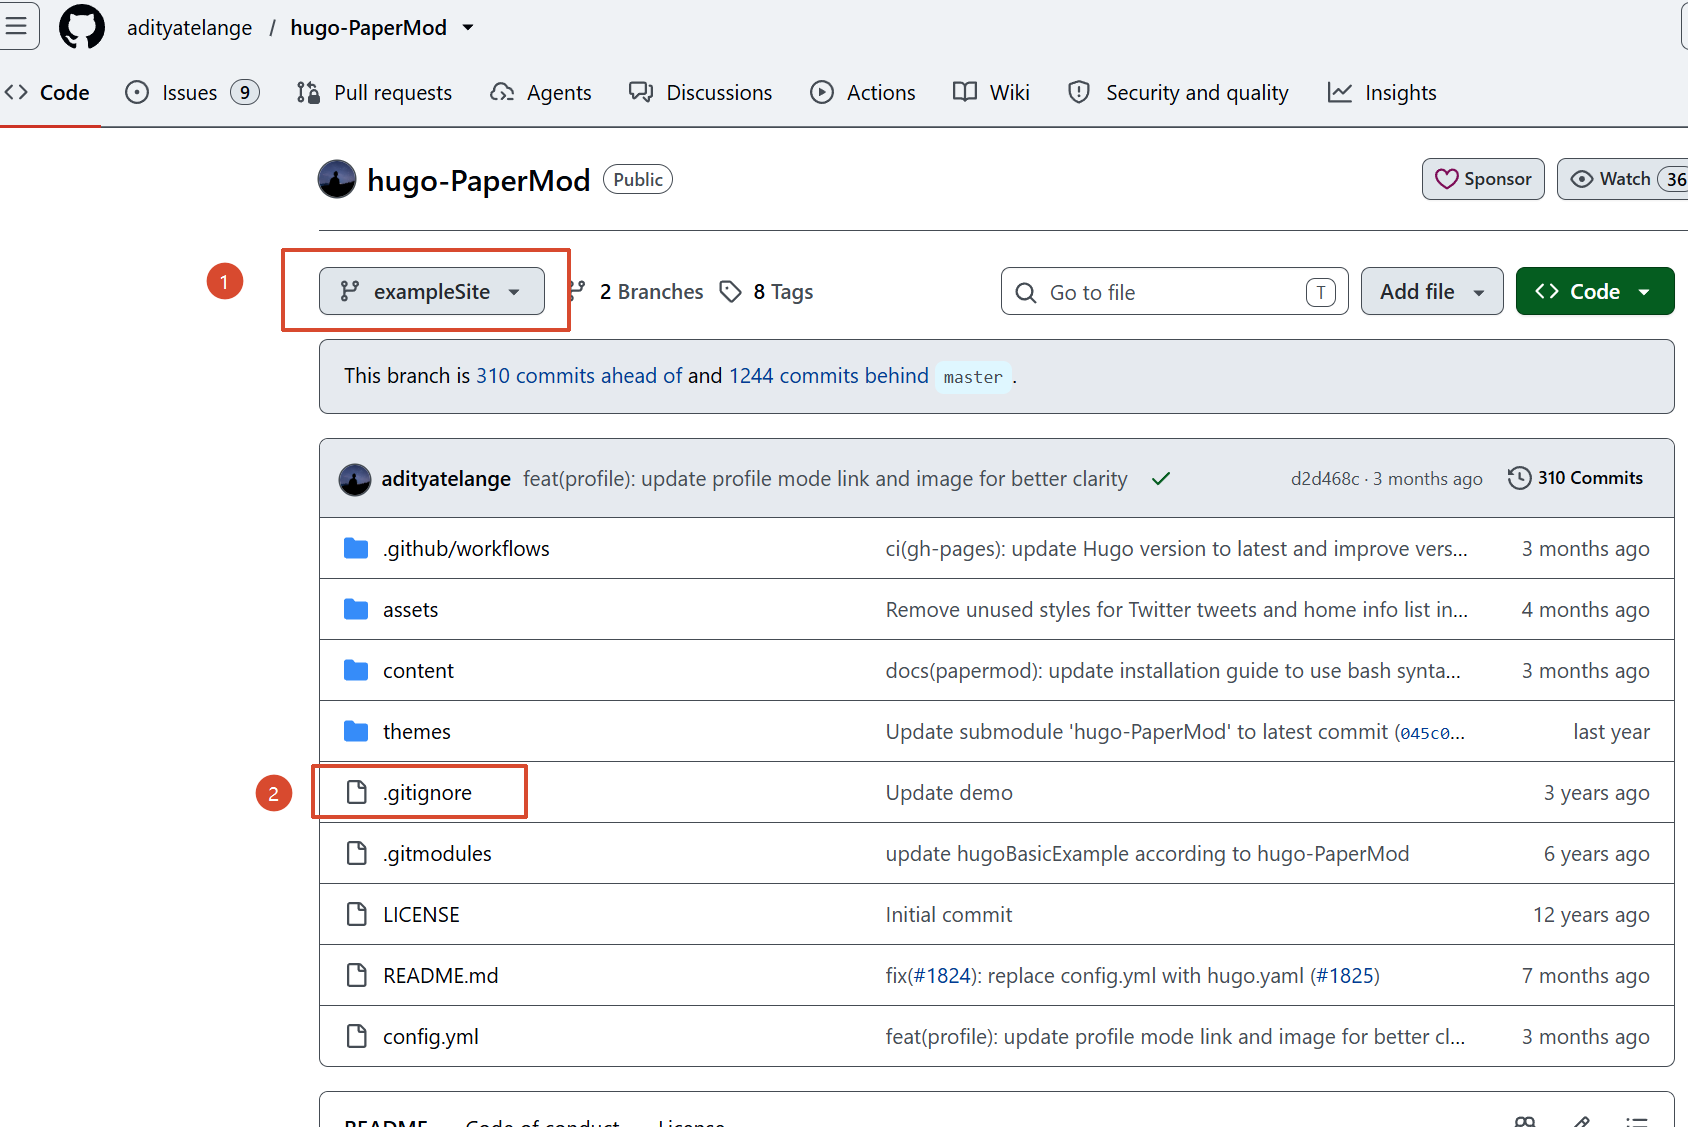Open the Wiki tab
The image size is (1688, 1127).
tap(991, 93)
